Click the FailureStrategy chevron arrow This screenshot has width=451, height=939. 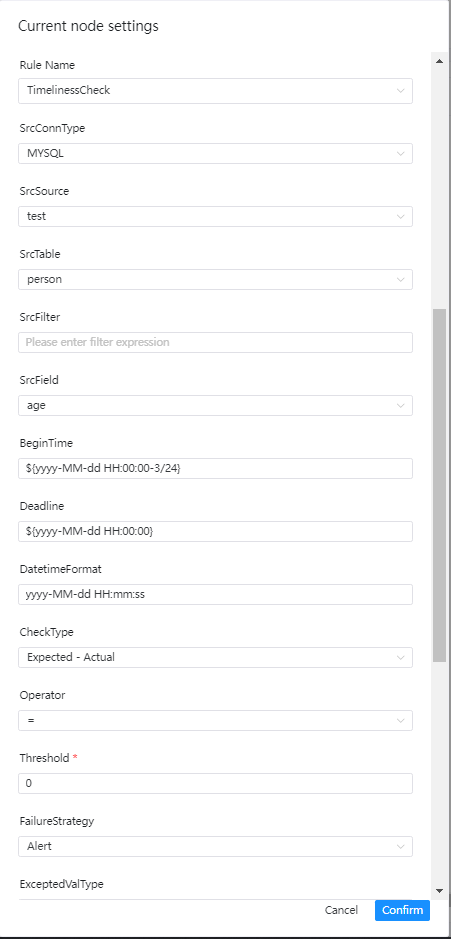[400, 847]
